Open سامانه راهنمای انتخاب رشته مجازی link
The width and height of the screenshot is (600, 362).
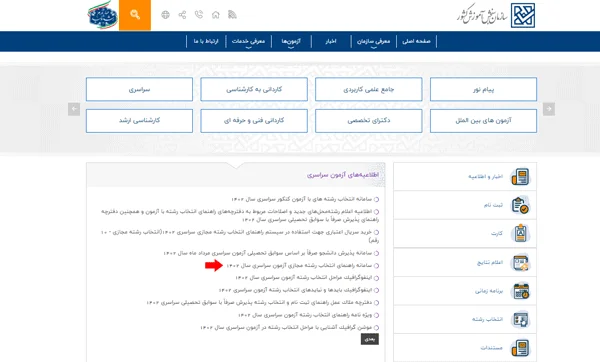click(x=299, y=266)
